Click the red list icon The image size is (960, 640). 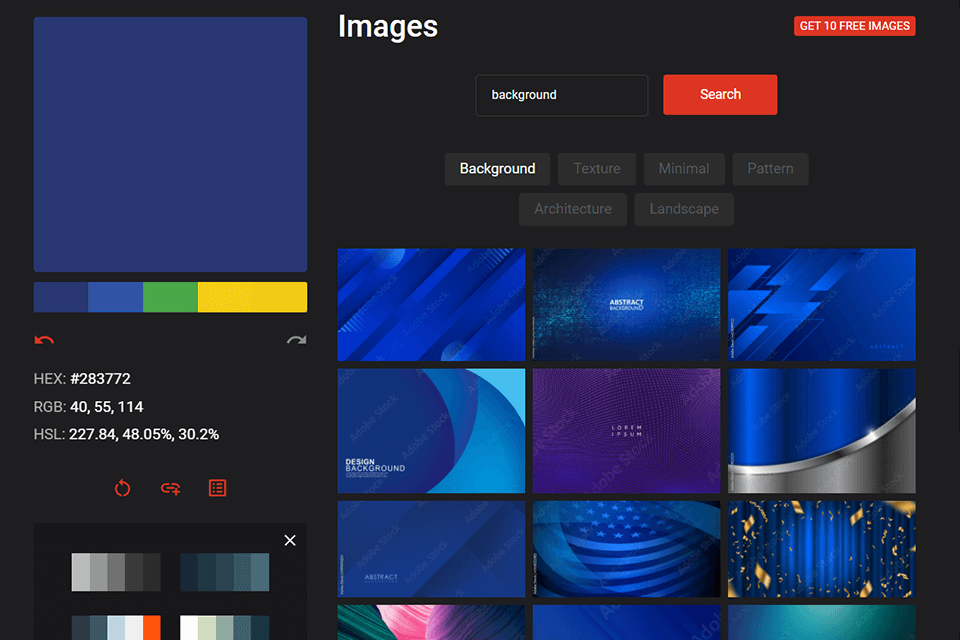[x=217, y=488]
